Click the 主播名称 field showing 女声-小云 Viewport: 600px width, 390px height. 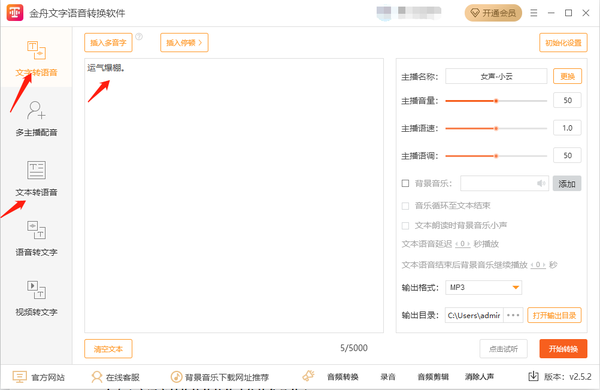[x=496, y=77]
